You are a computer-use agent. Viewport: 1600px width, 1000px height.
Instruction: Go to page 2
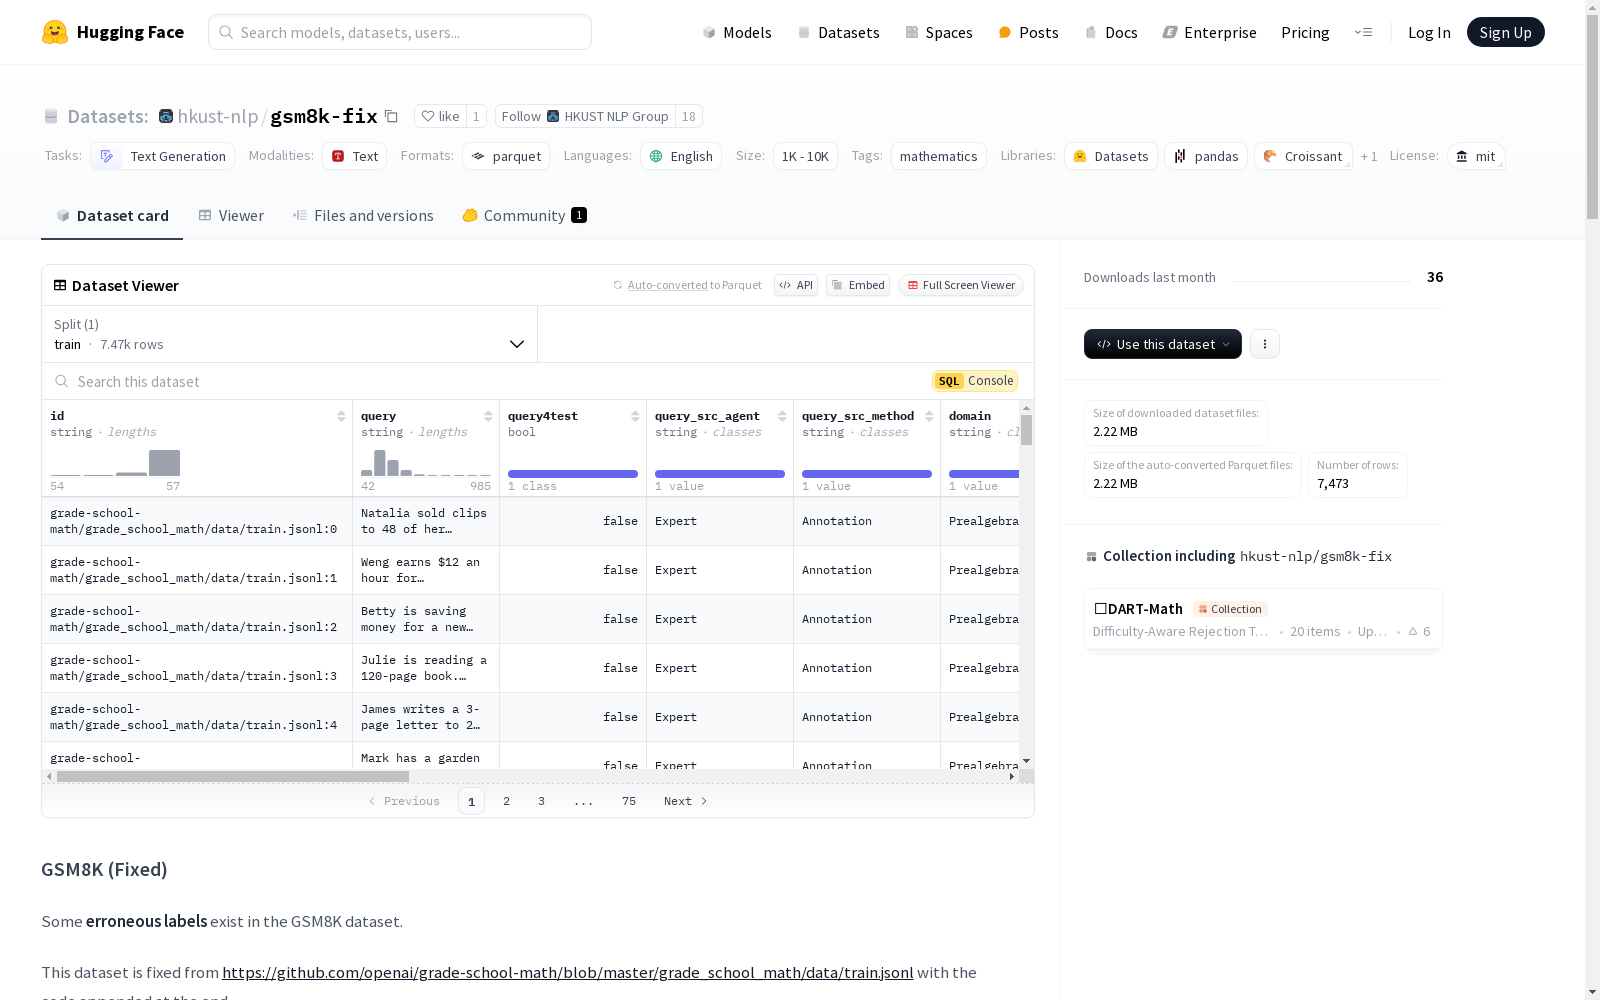tap(507, 801)
